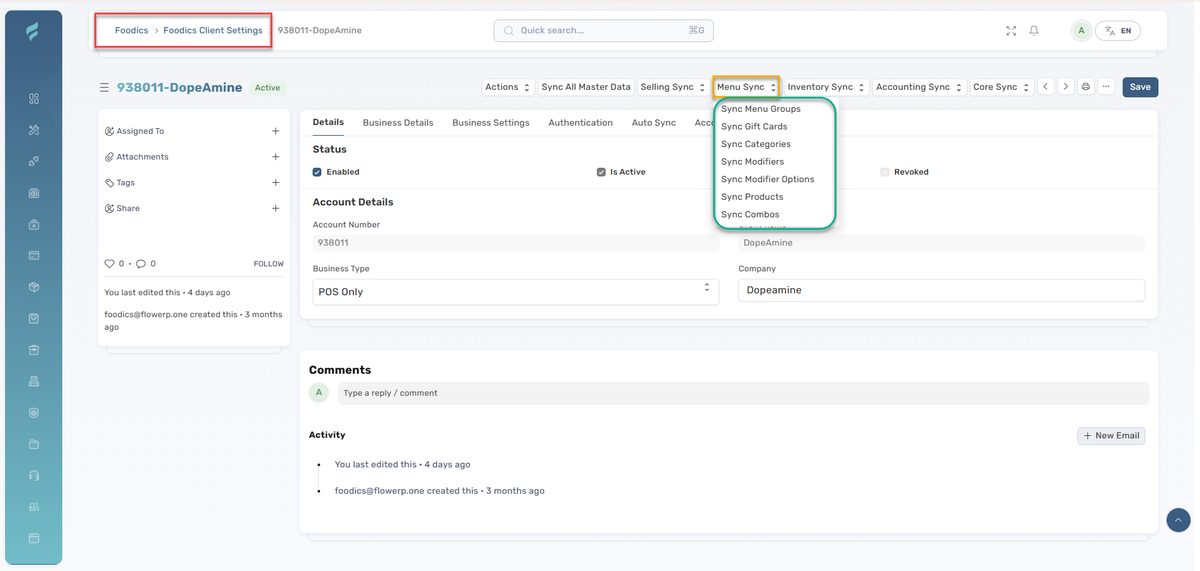
Task: Uncheck the Is Active checkbox
Action: tap(601, 172)
